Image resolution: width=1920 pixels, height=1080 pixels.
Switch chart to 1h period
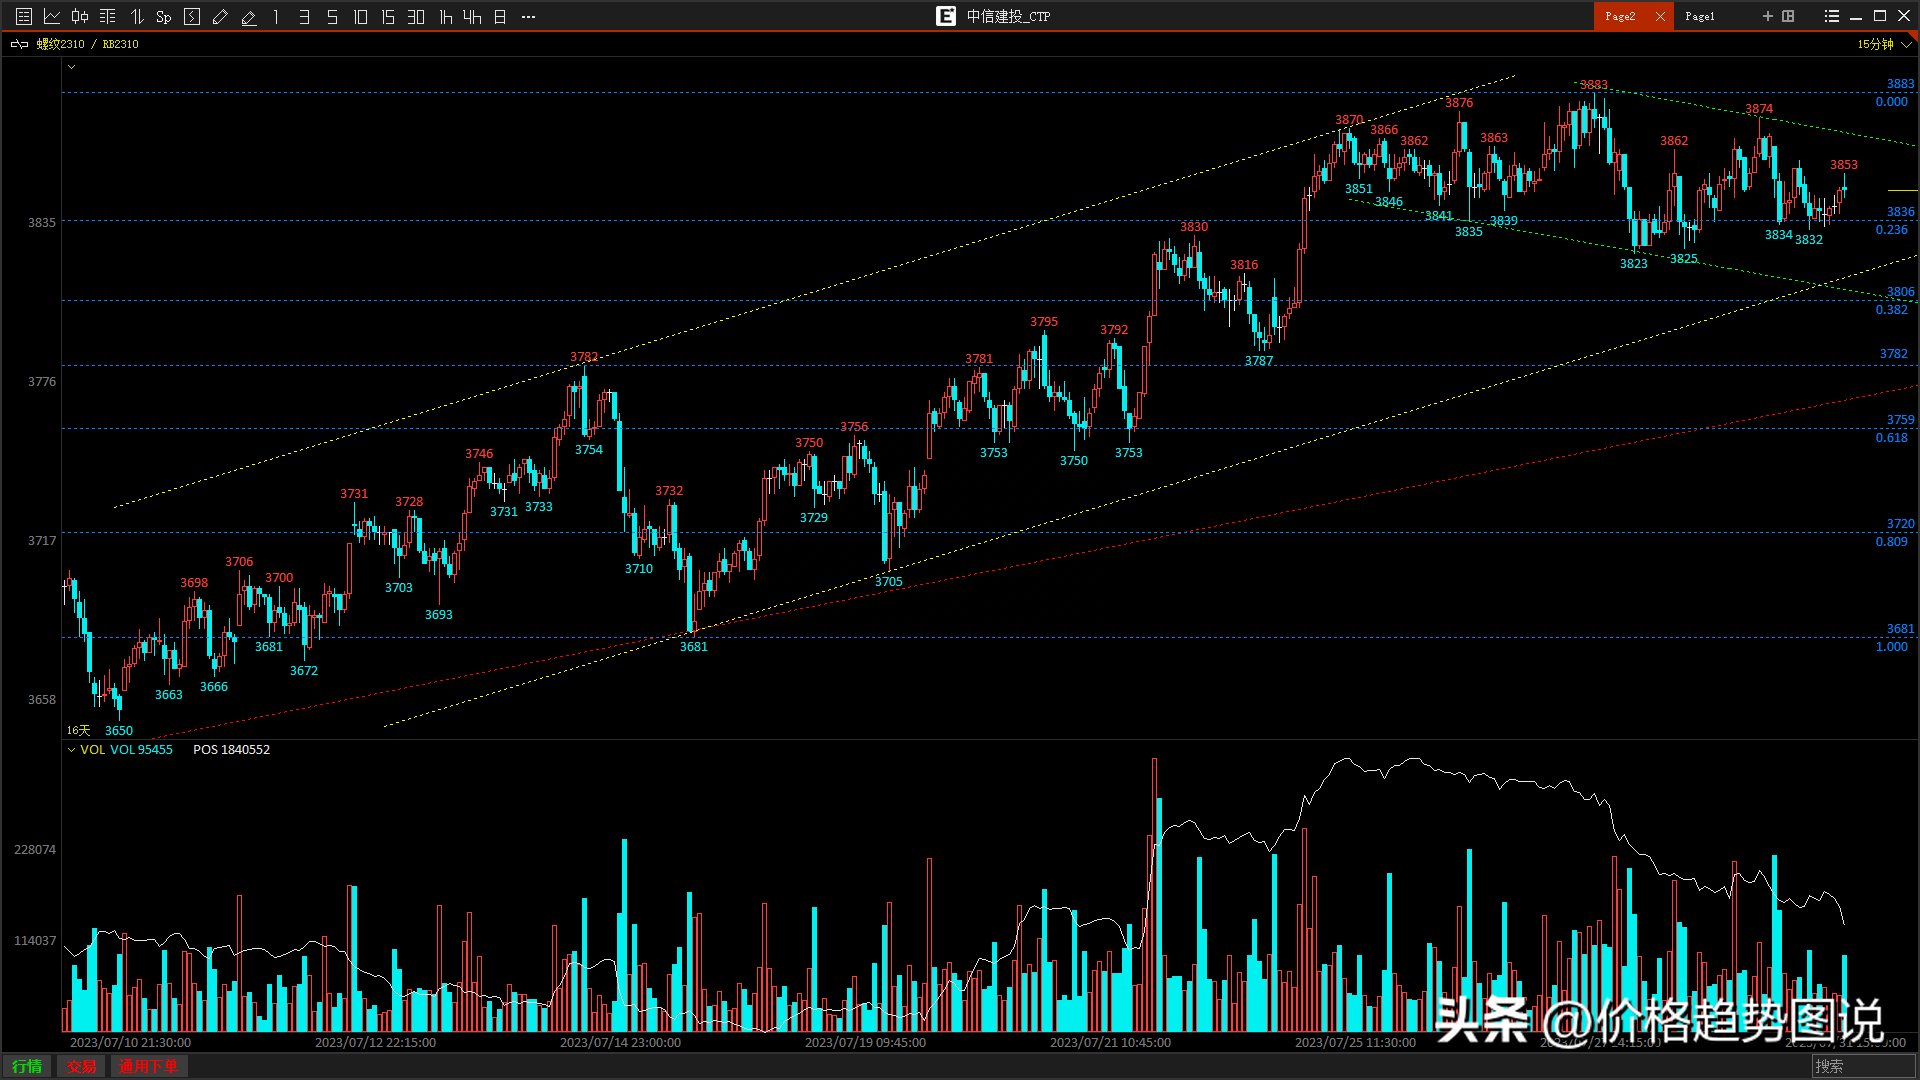coord(446,16)
